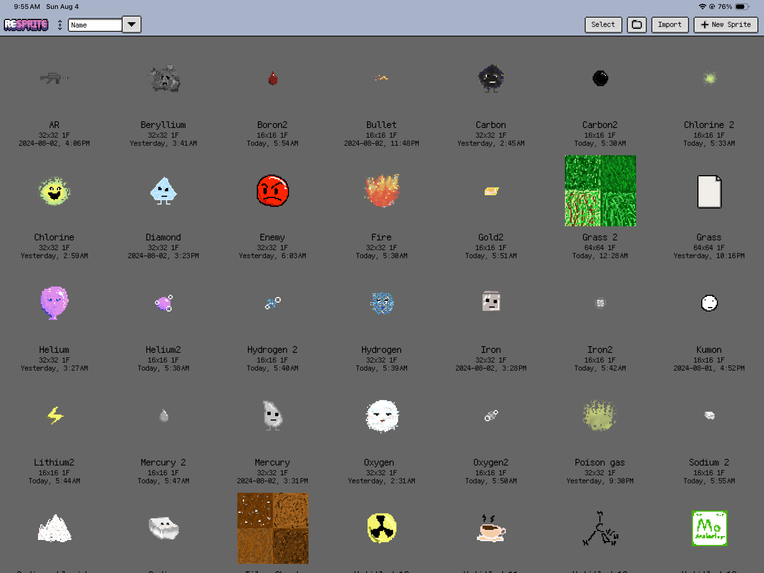Open the Carbon2 black ball sprite
The image size is (764, 573).
[600, 78]
